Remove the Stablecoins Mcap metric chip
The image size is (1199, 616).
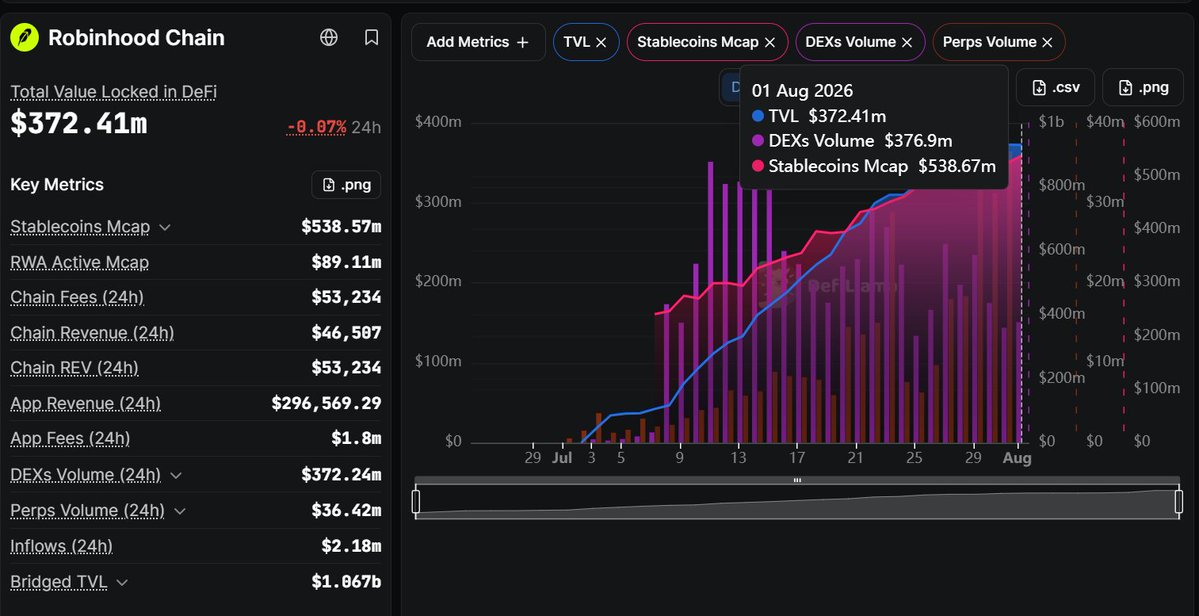[x=770, y=43]
